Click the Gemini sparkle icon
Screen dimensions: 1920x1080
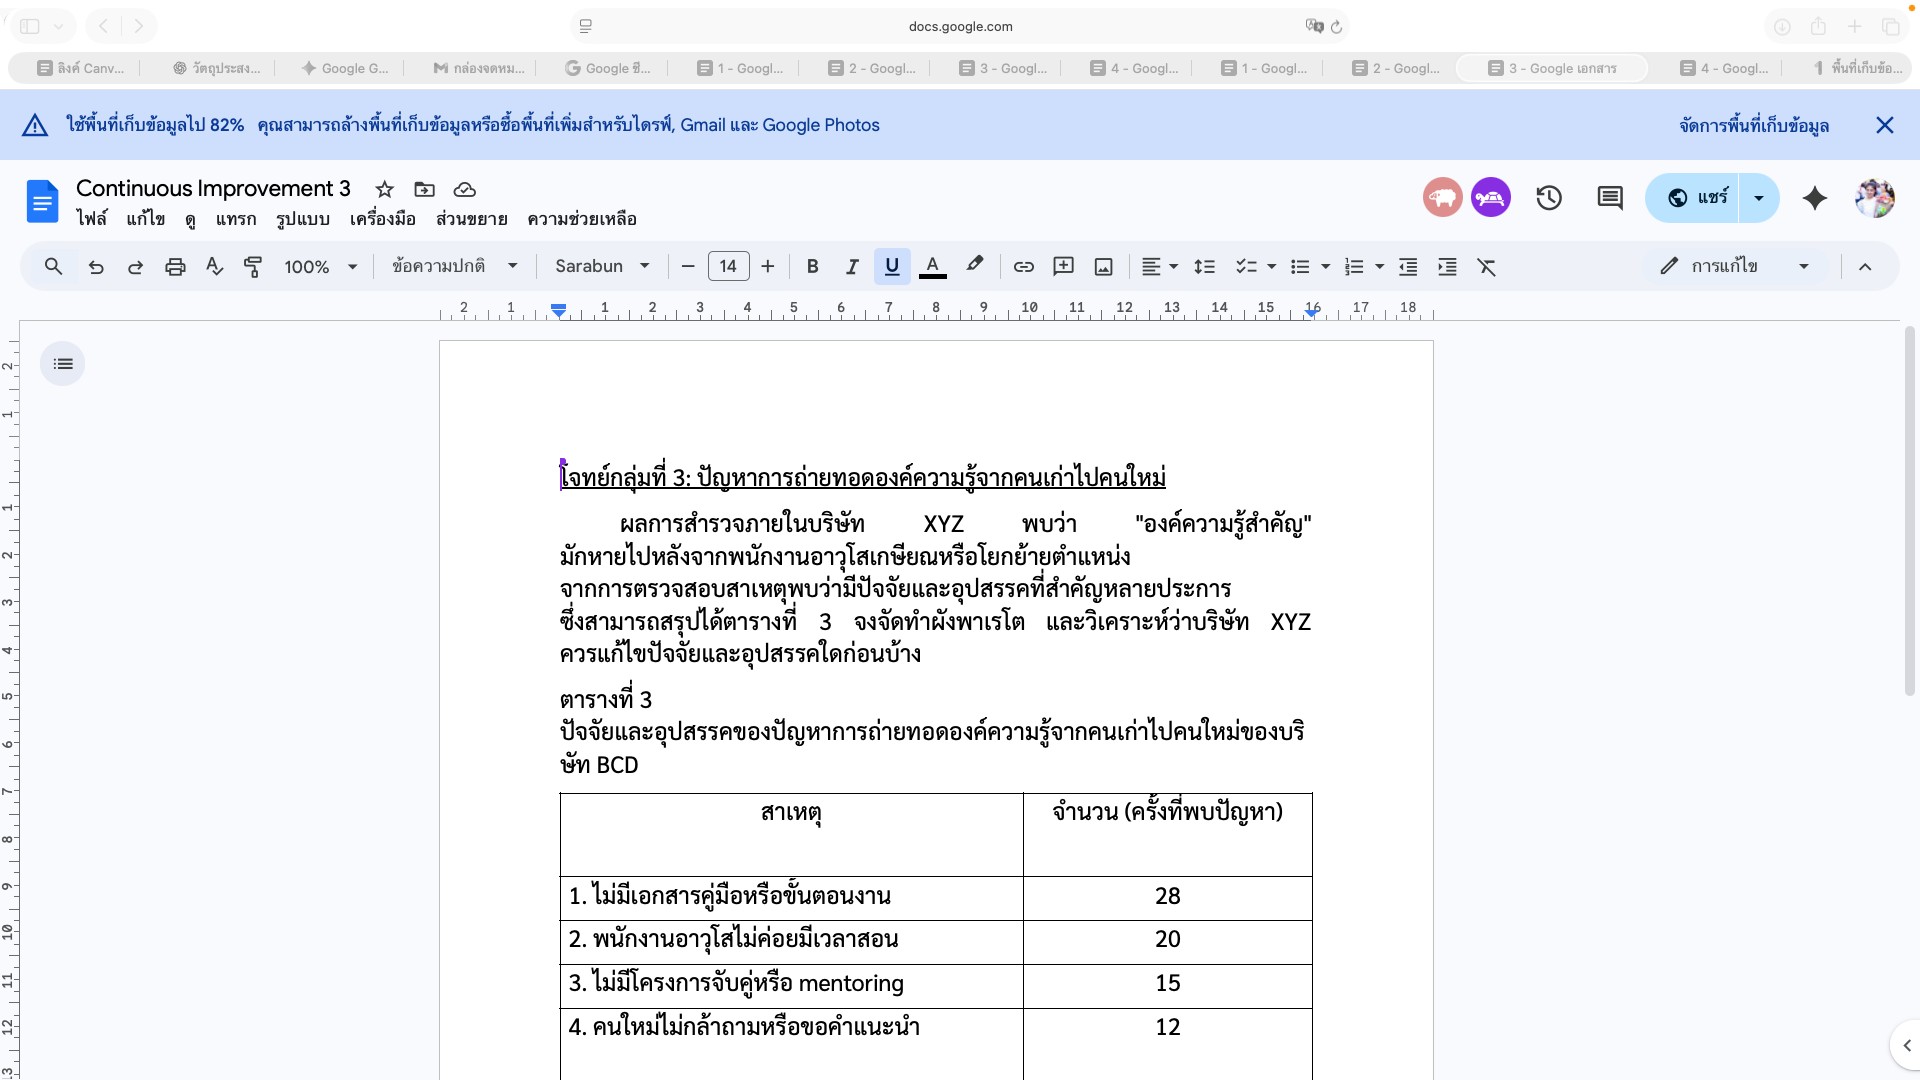(x=1814, y=198)
